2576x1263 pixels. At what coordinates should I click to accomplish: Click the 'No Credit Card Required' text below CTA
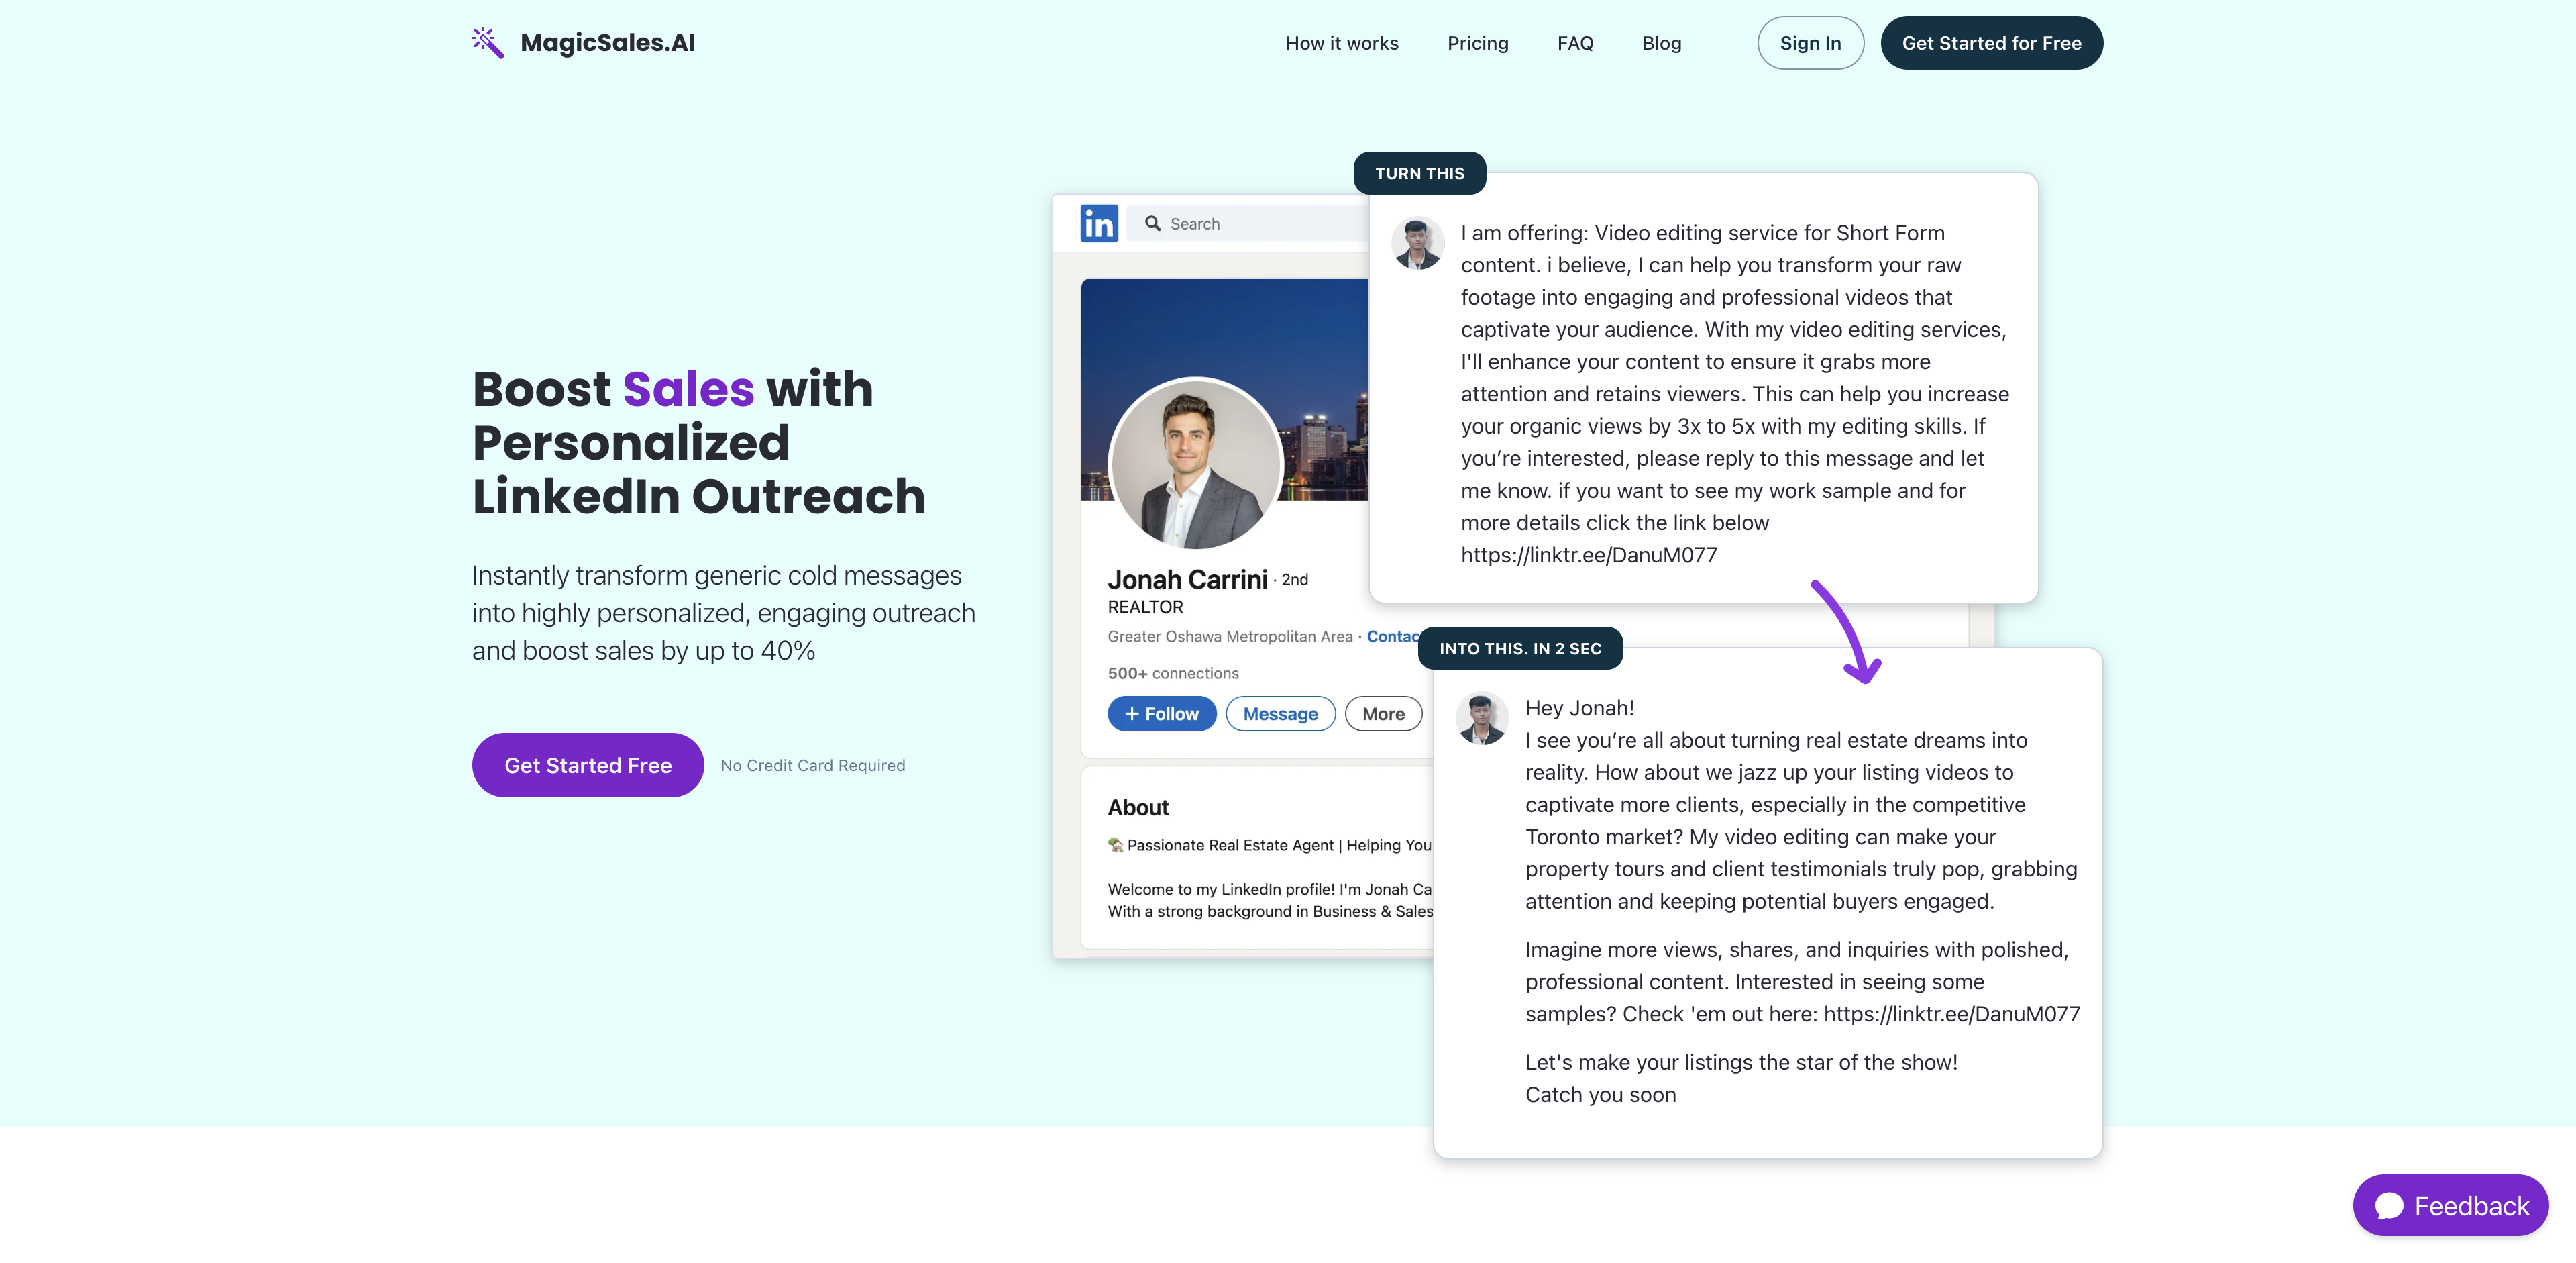pyautogui.click(x=812, y=763)
